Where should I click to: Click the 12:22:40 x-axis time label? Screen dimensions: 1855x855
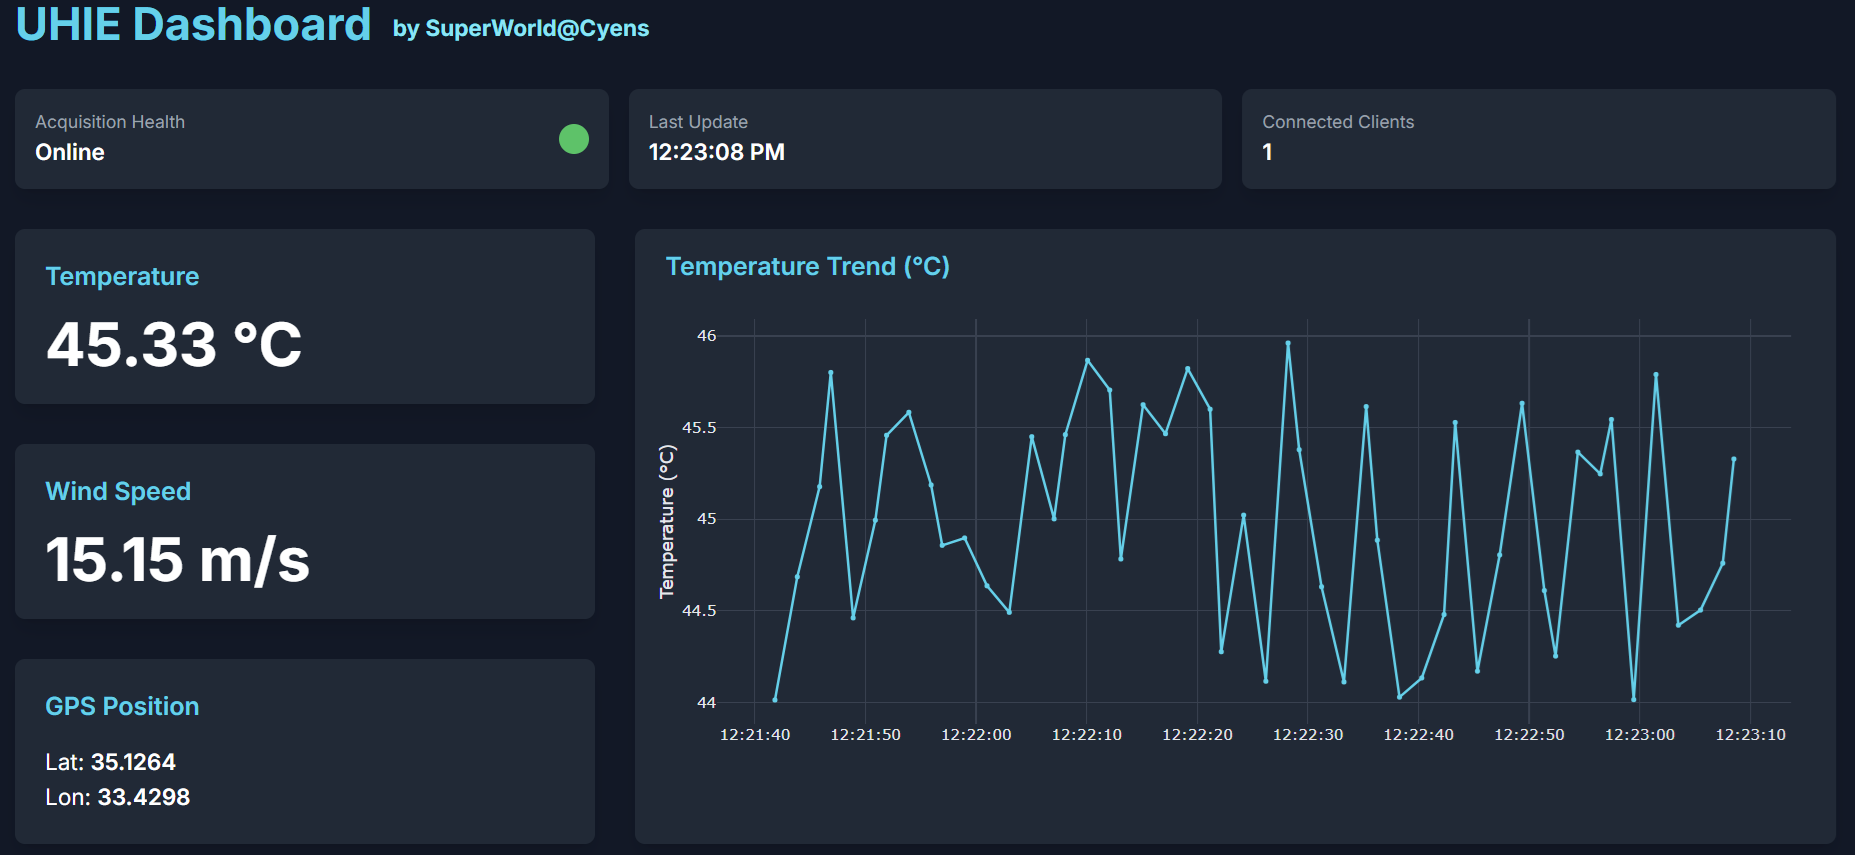point(1419,734)
